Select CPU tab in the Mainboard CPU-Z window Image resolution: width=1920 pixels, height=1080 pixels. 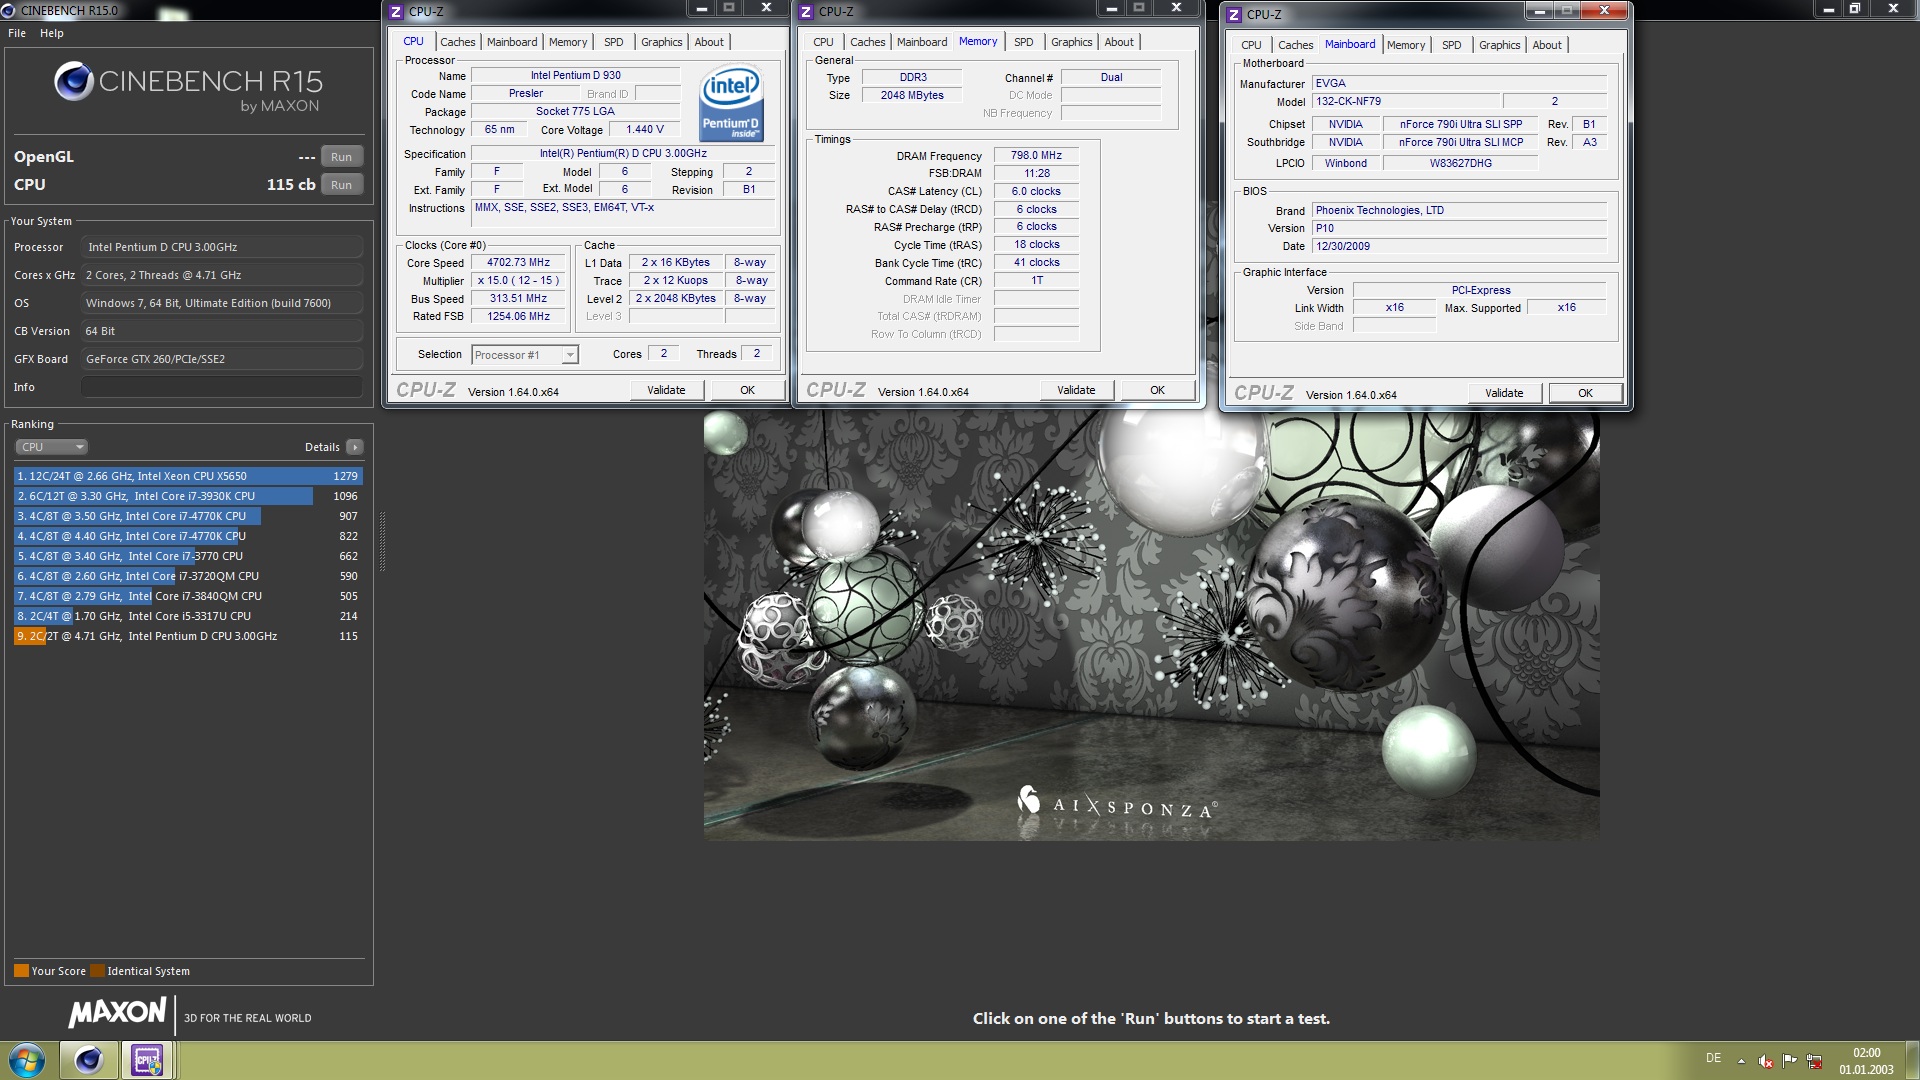[x=1251, y=45]
